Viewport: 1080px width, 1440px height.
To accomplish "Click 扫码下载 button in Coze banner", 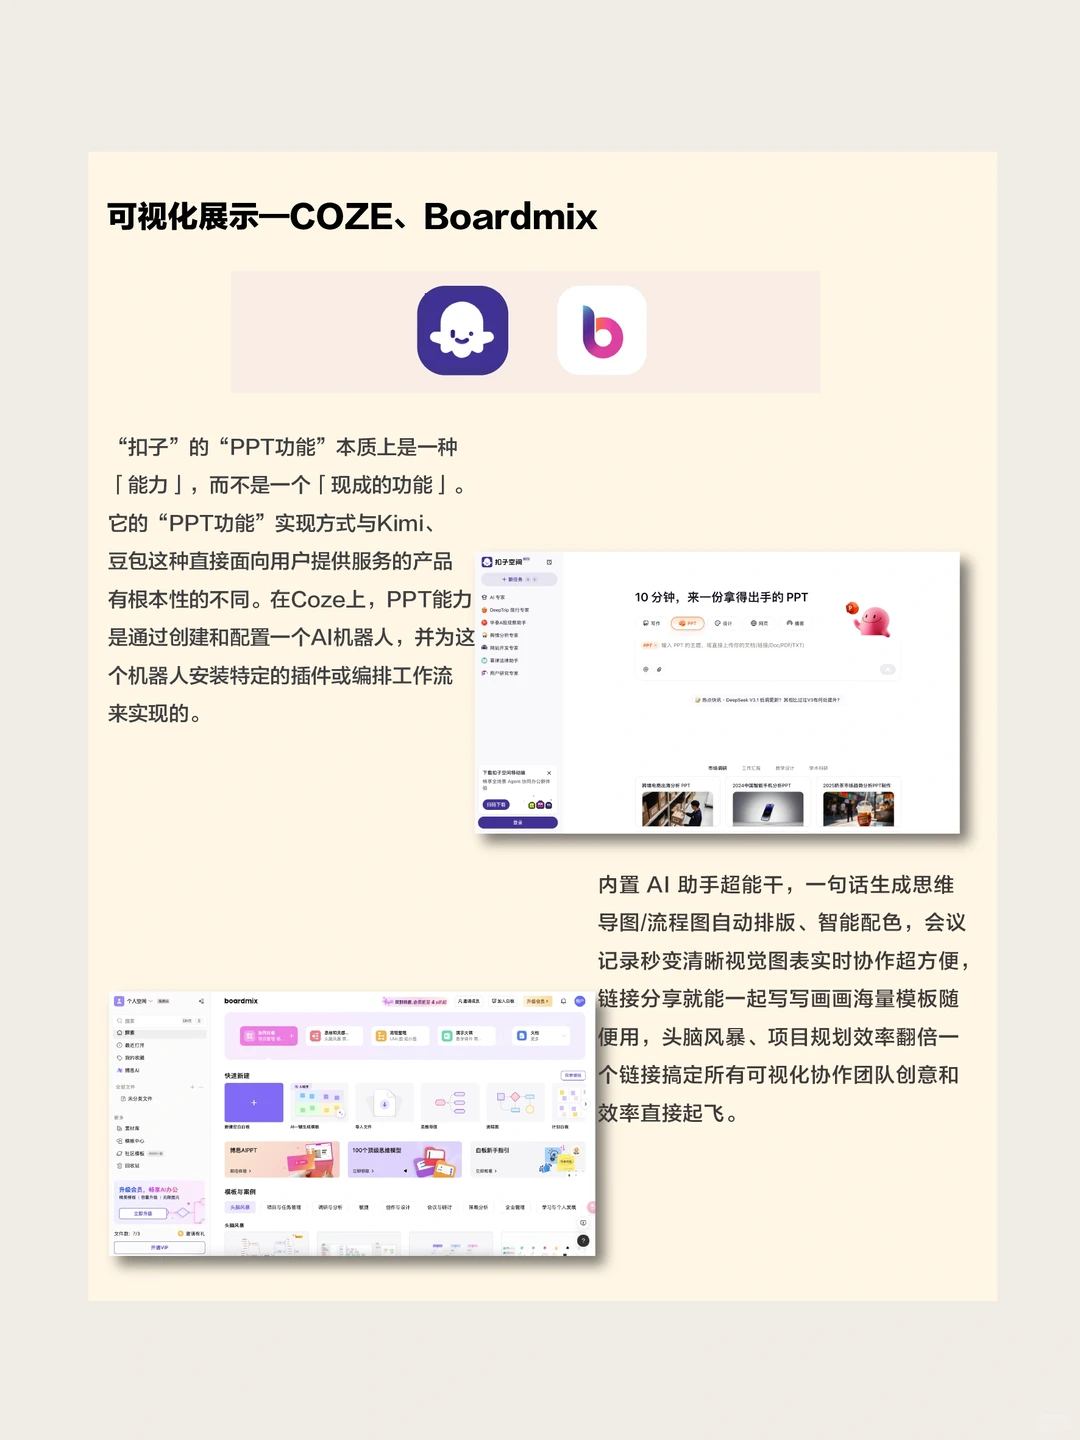I will (496, 804).
